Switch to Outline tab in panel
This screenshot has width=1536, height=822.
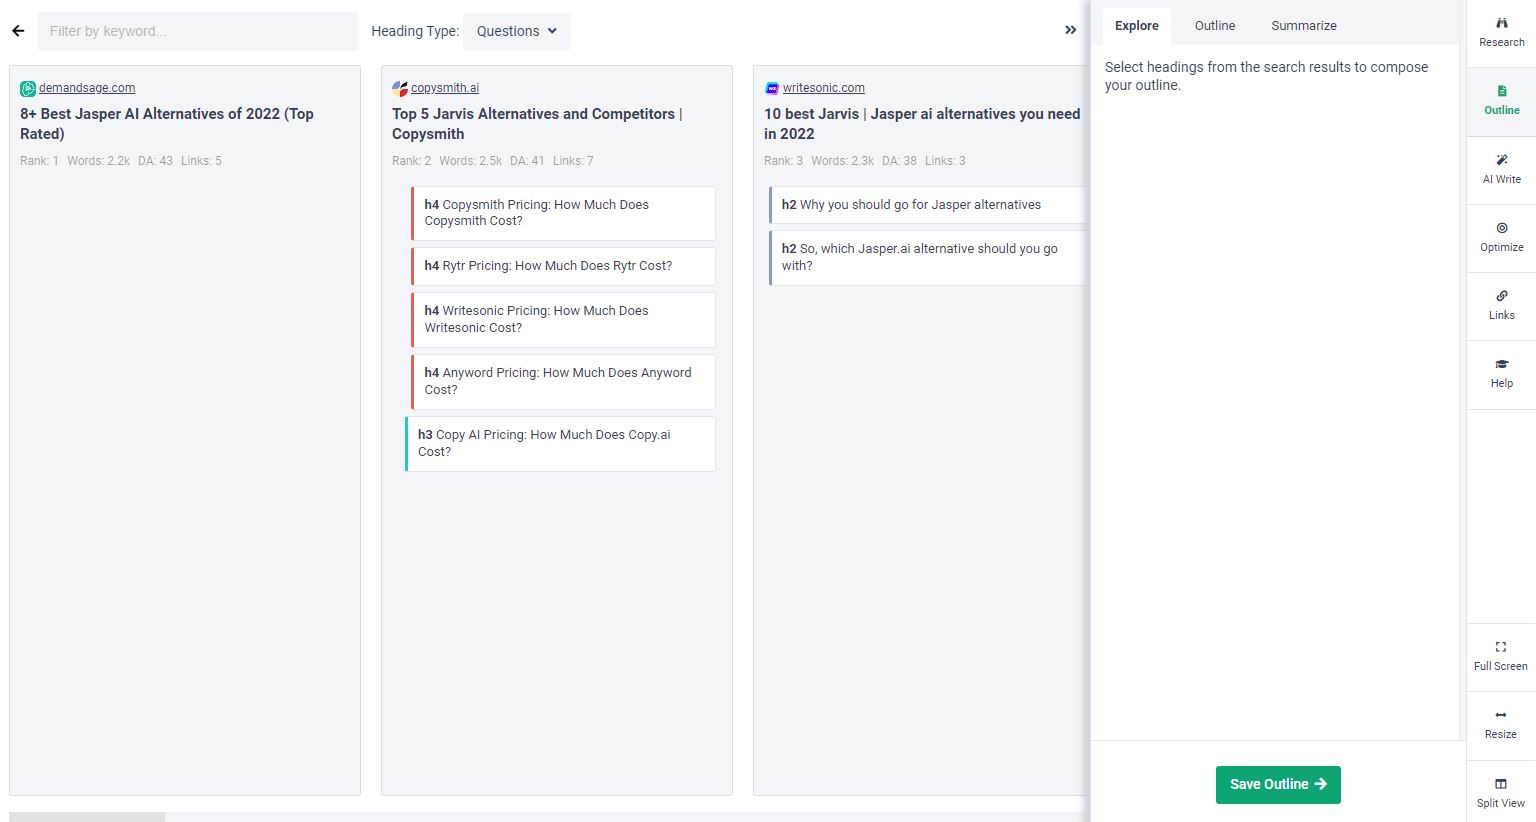(1215, 26)
